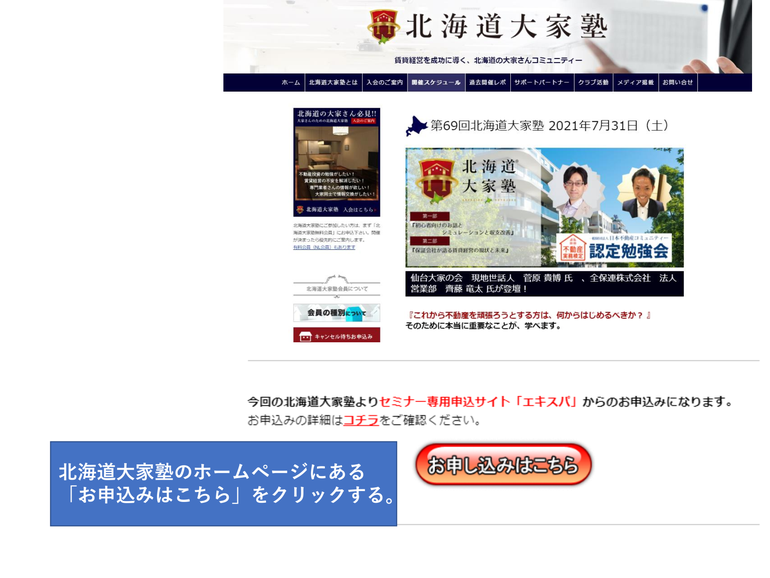Viewport: 770px width, 578px height.
Task: Click the house icon on キャンセル待ち button
Action: [305, 336]
